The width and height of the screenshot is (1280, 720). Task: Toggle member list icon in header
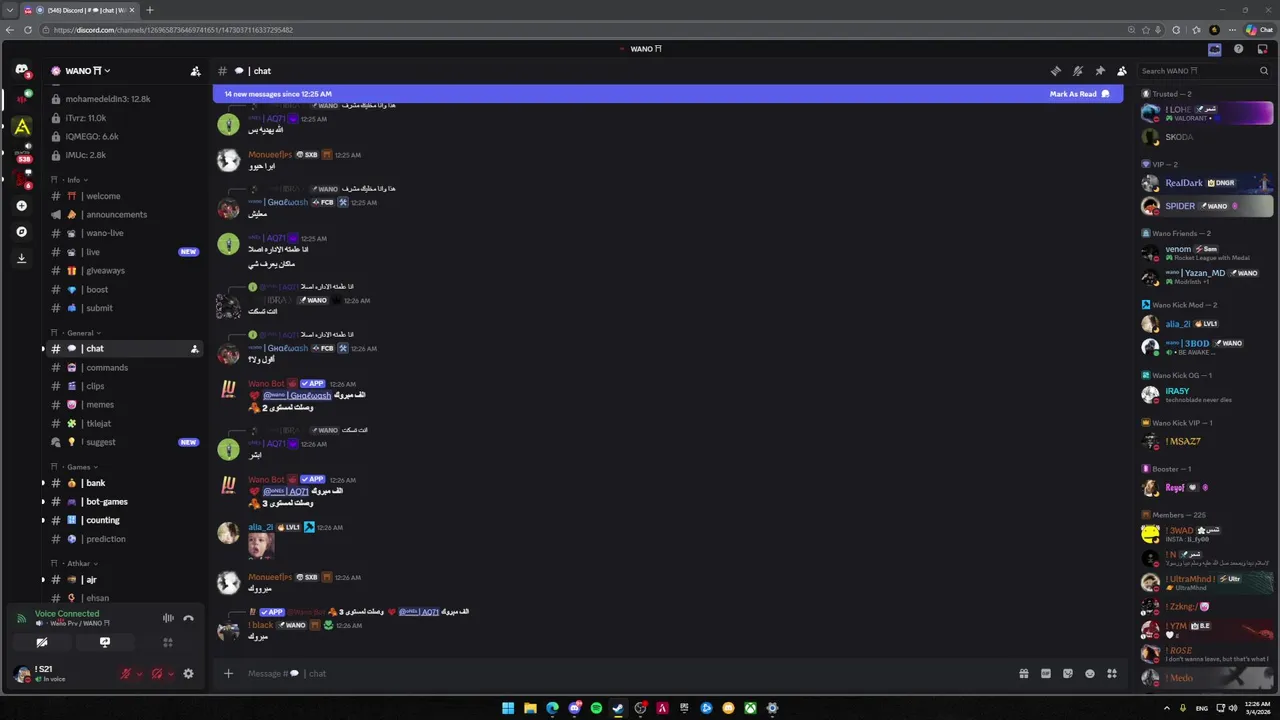pos(1122,71)
